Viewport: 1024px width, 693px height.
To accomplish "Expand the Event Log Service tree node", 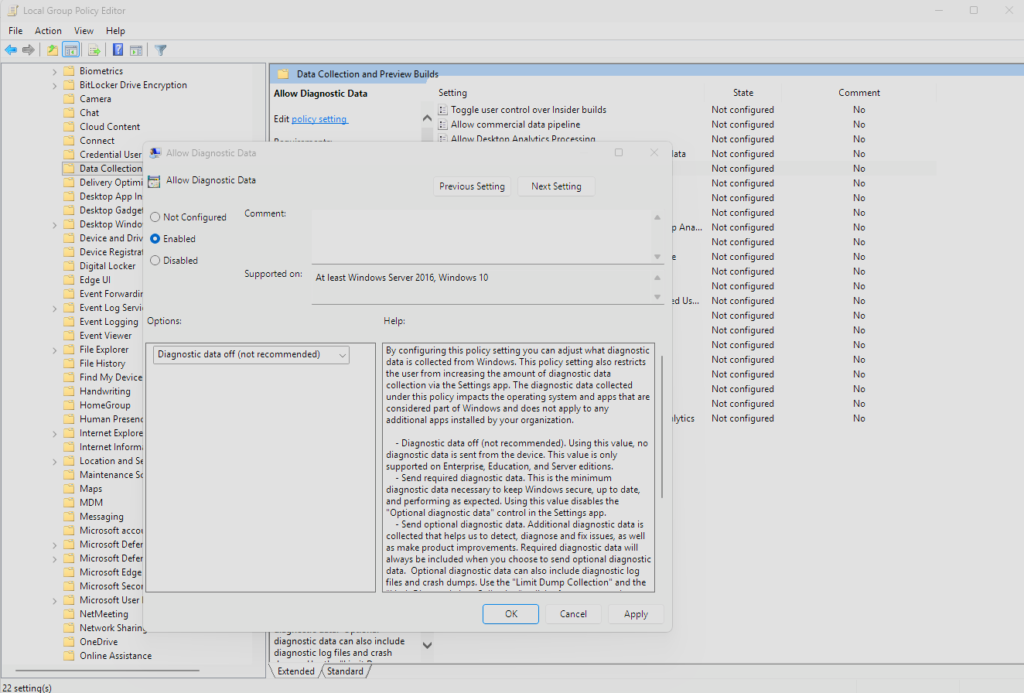I will coord(55,308).
